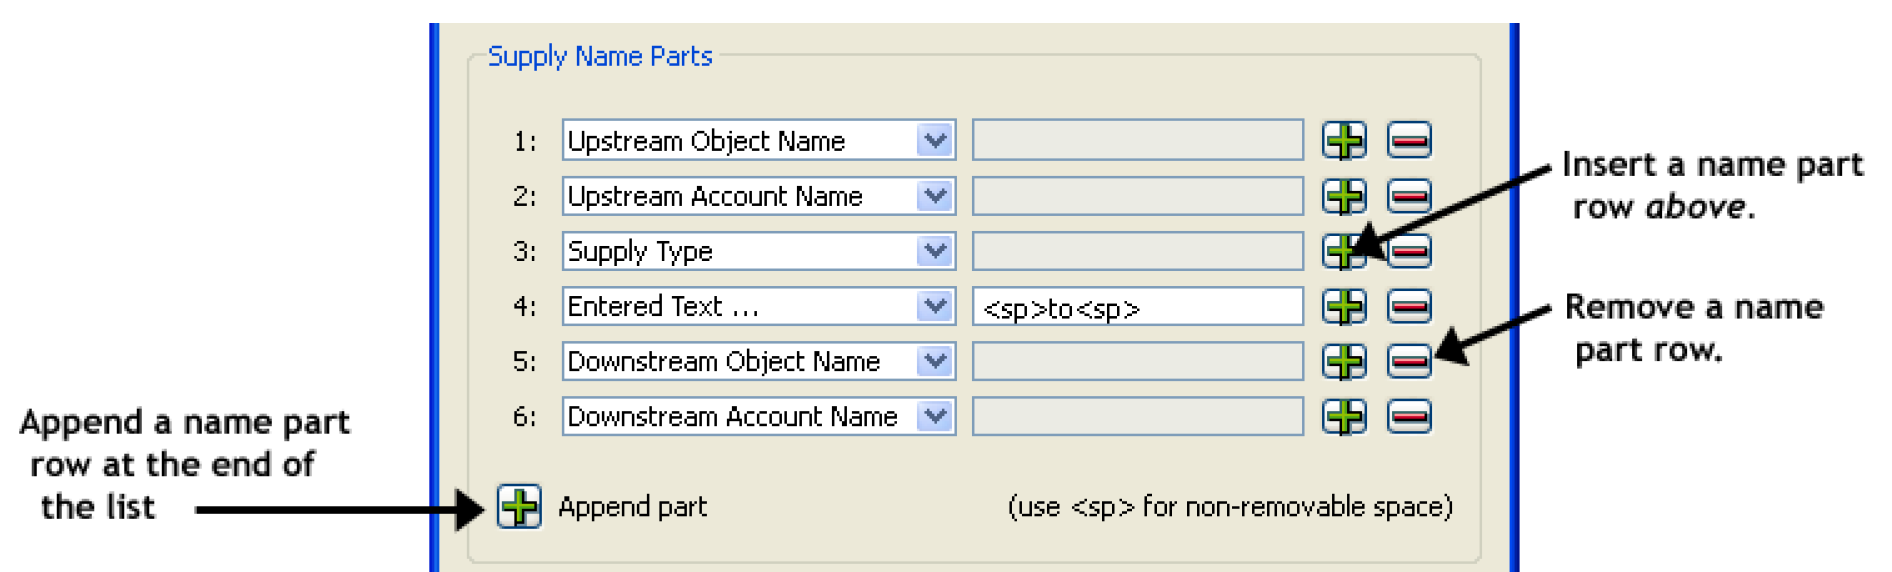Click the text field containing <sp>to<sp>
The image size is (1892, 572).
click(x=1137, y=307)
